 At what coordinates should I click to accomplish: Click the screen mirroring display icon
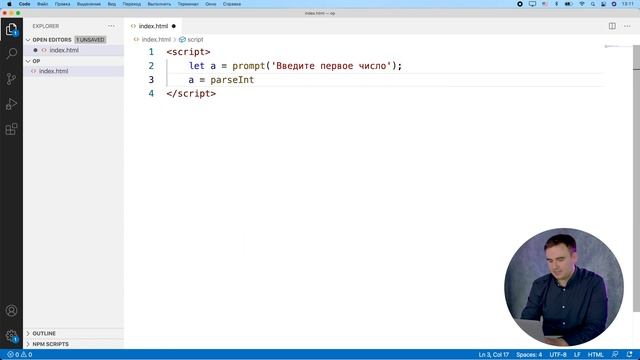532,4
